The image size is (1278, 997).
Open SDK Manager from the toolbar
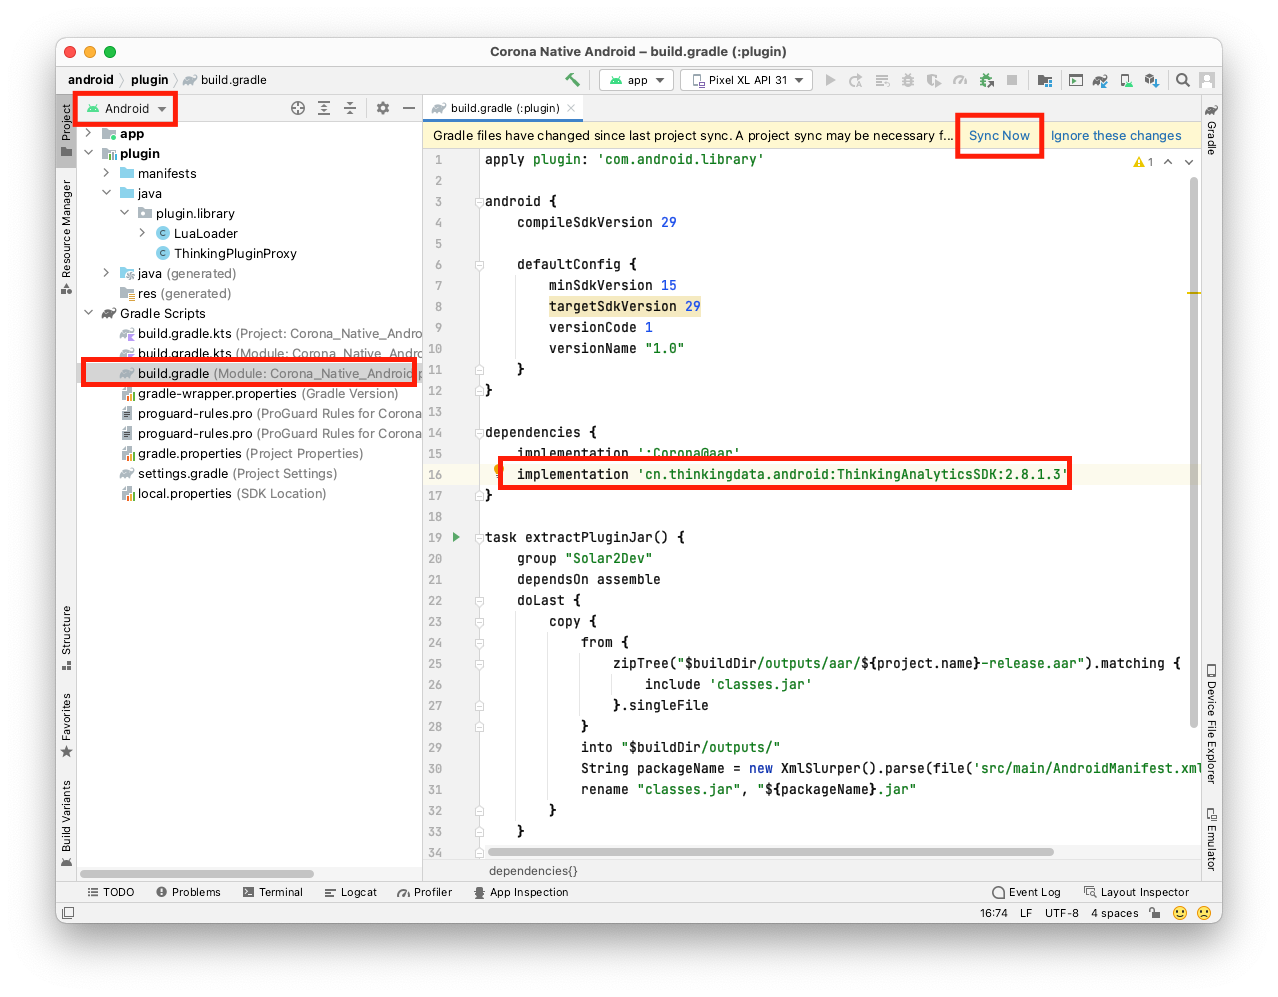(1151, 80)
